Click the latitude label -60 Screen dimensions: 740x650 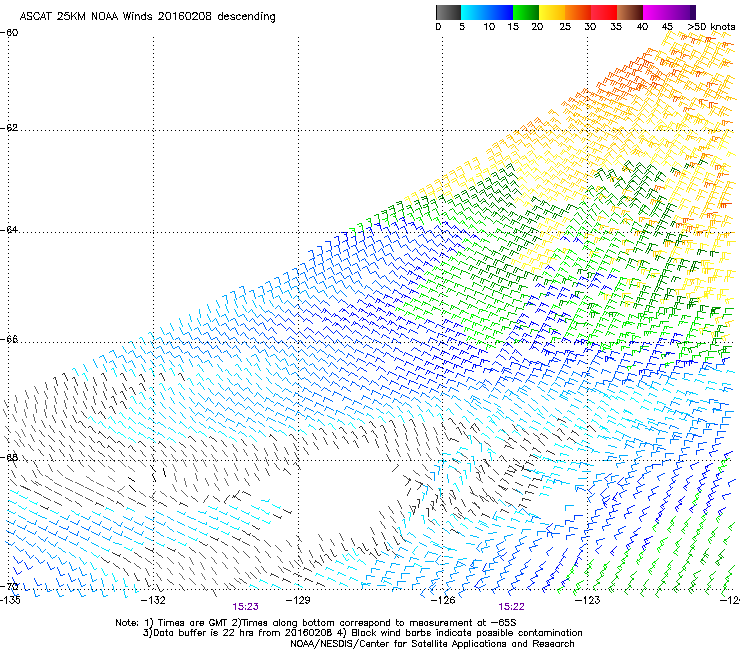(9, 33)
